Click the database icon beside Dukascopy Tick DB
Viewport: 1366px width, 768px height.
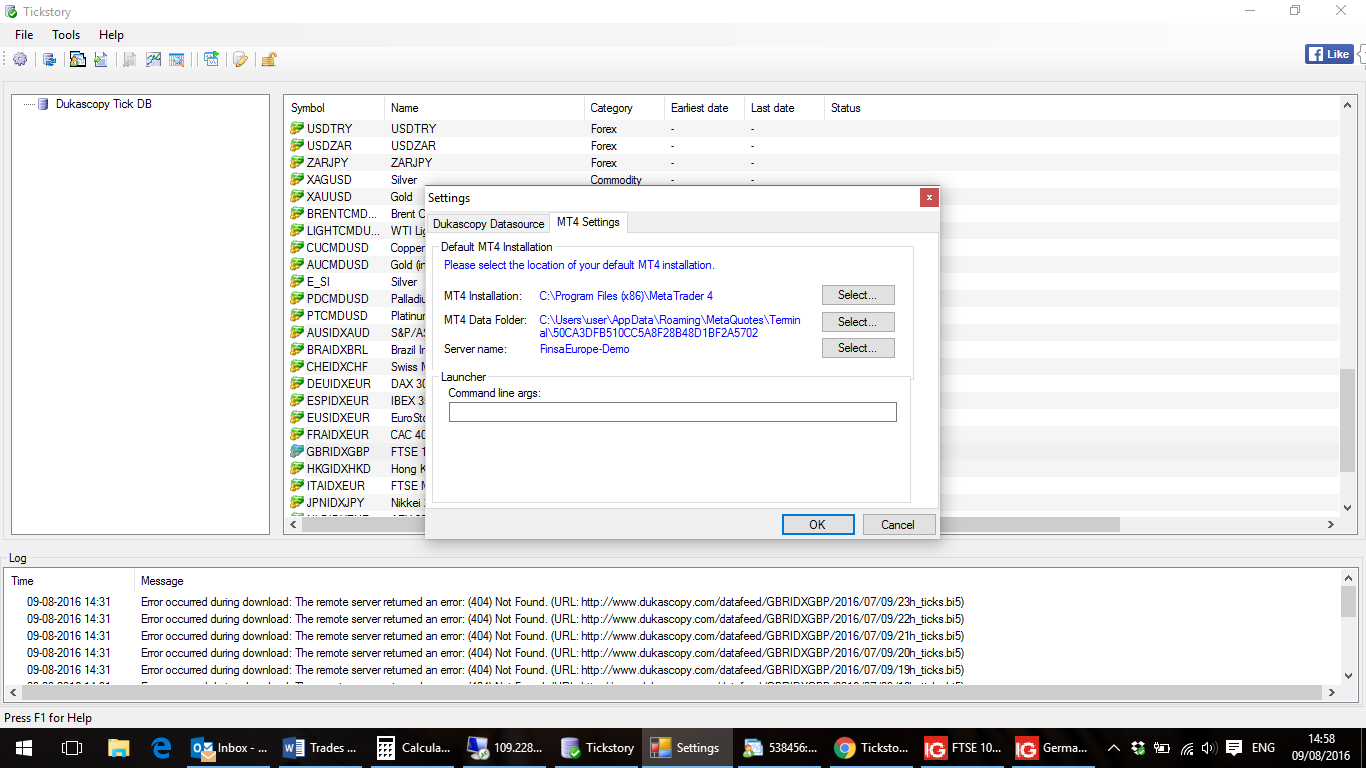coord(43,104)
